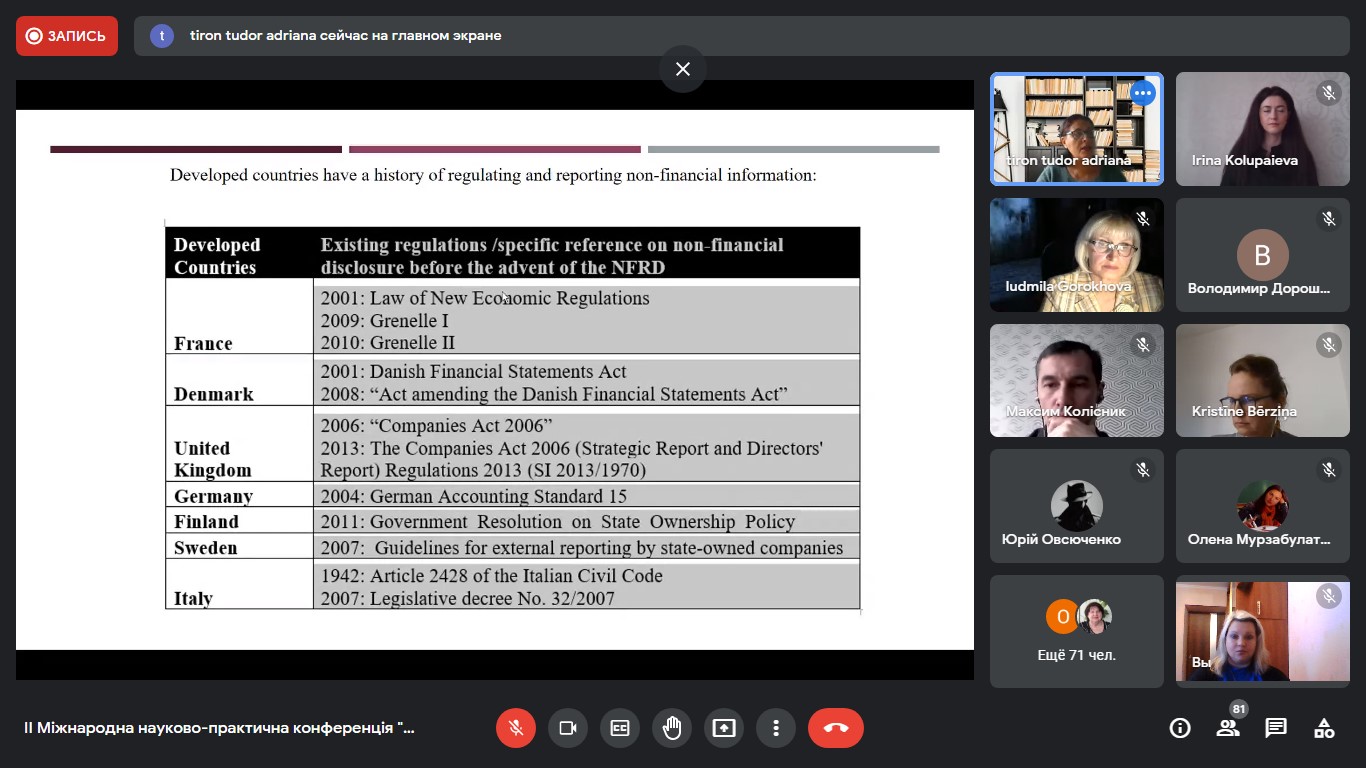The width and height of the screenshot is (1366, 768).
Task: Click the Ещё 71 чел. participants tile
Action: (x=1076, y=631)
